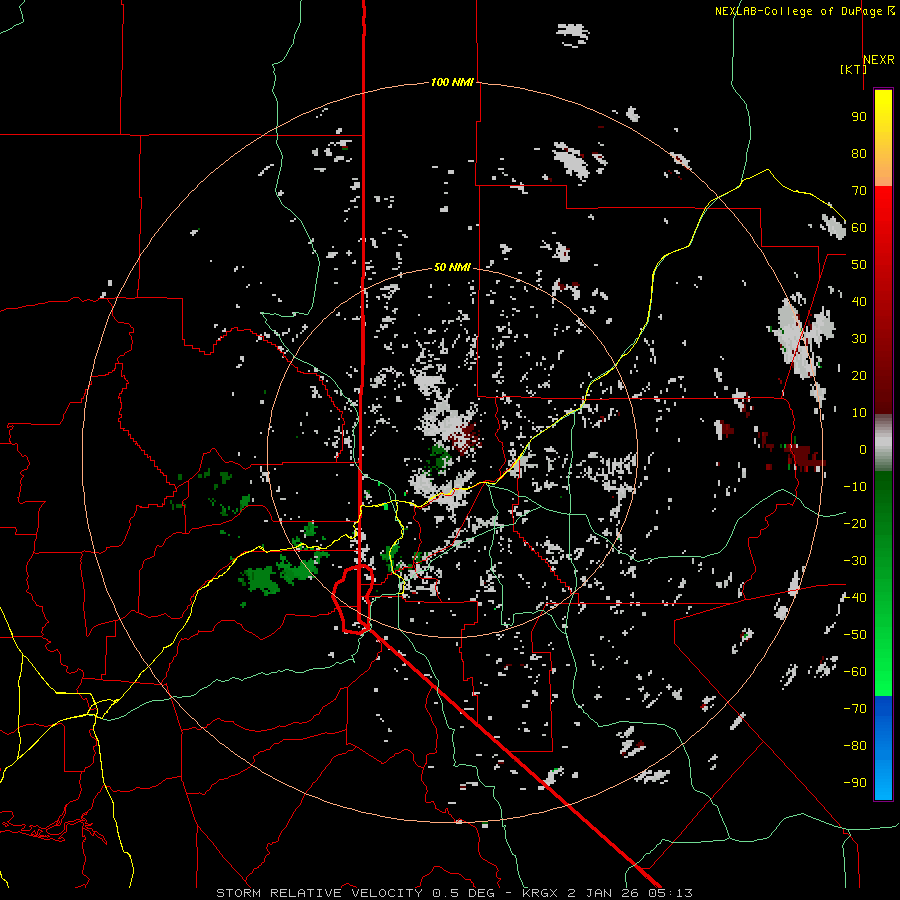Screen dimensions: 900x900
Task: Click the 30 label on velocity scale
Action: [859, 339]
